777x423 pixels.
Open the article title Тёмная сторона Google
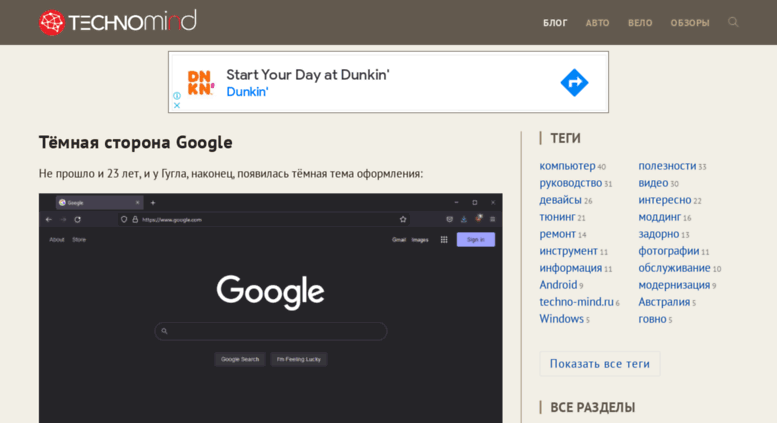pos(136,142)
